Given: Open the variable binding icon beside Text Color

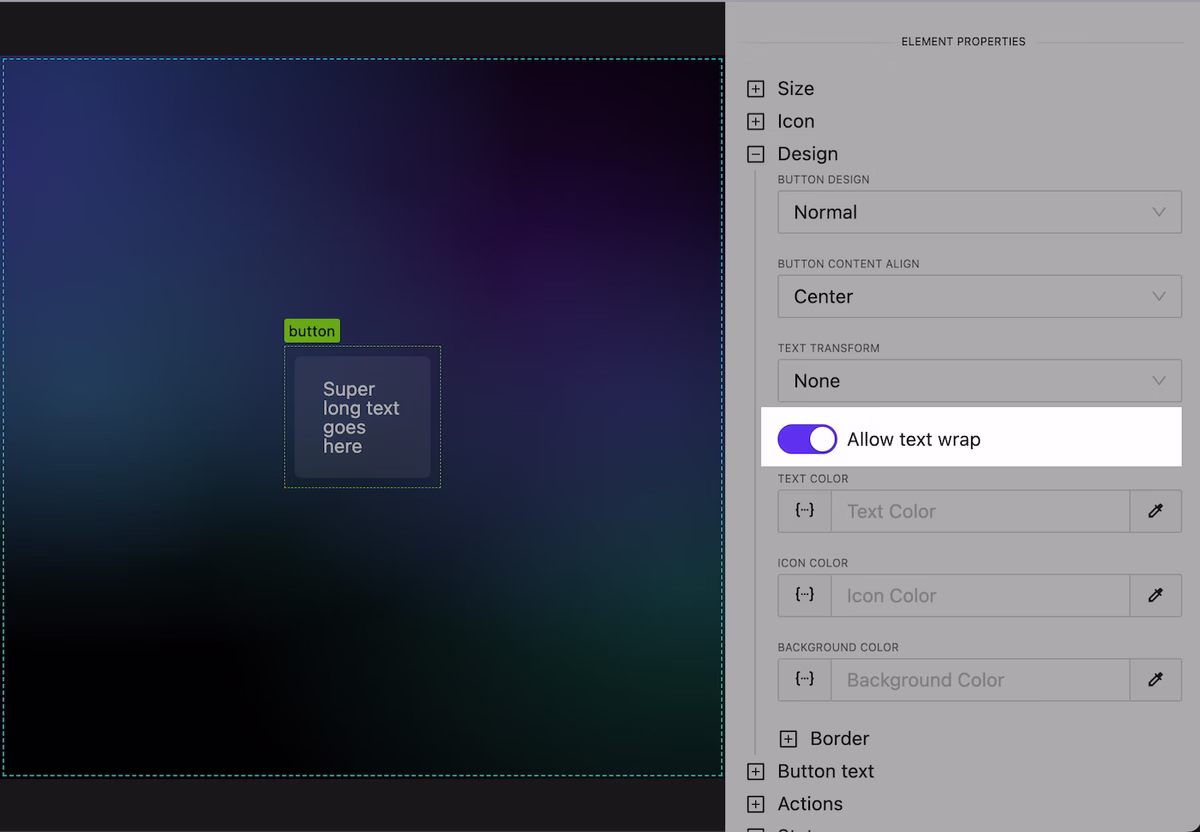Looking at the screenshot, I should pyautogui.click(x=804, y=511).
